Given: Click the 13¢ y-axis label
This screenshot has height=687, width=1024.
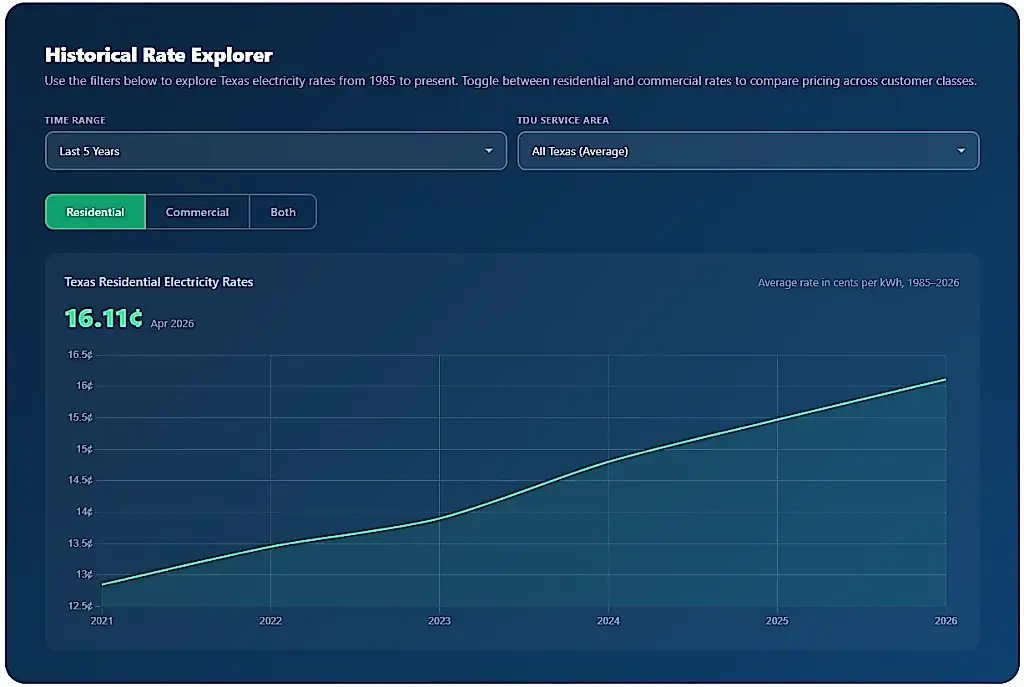Looking at the screenshot, I should coord(84,575).
